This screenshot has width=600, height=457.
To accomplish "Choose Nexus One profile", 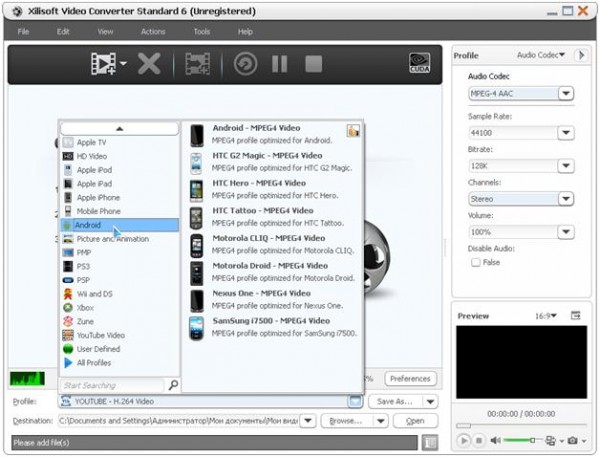I will pyautogui.click(x=274, y=300).
